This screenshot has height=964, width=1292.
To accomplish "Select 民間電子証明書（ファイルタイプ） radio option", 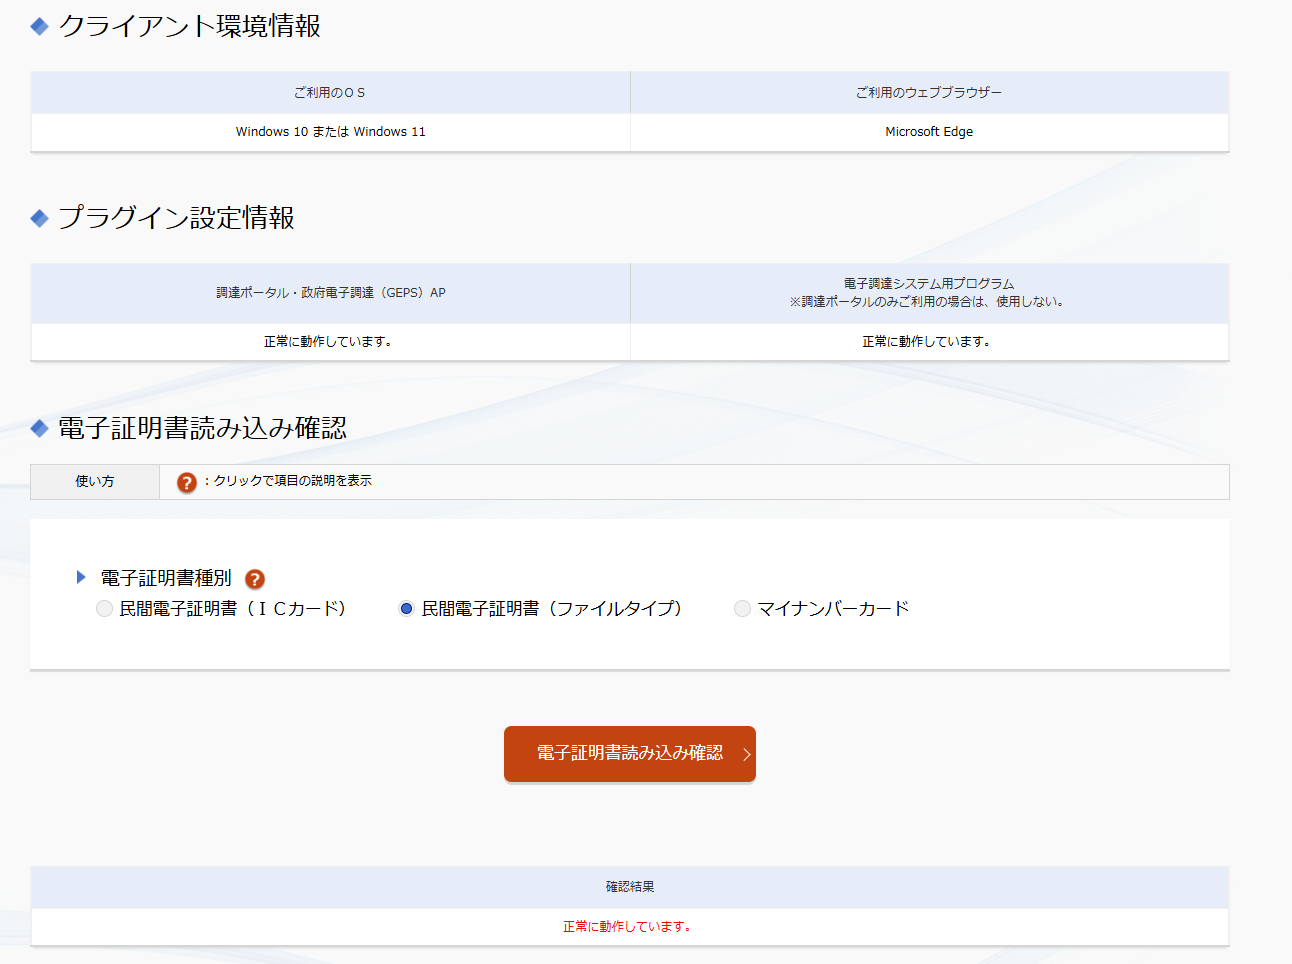I will (x=406, y=609).
